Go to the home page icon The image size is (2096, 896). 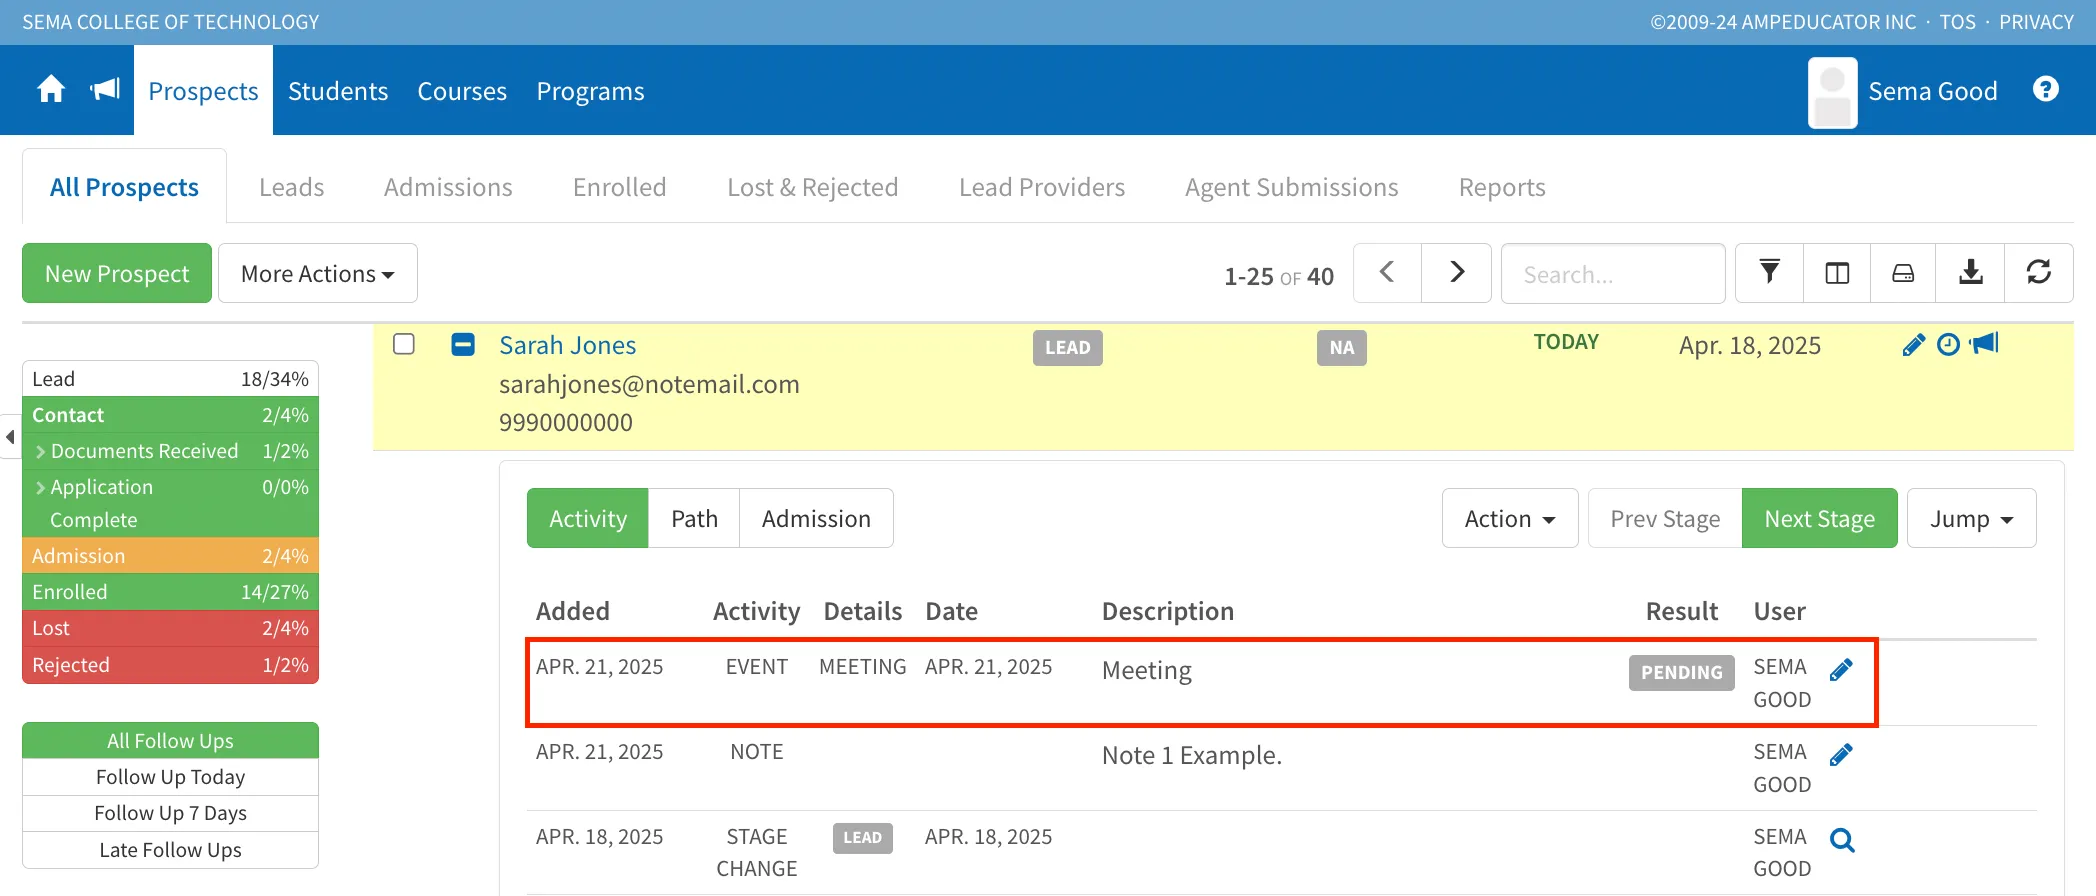click(x=51, y=90)
